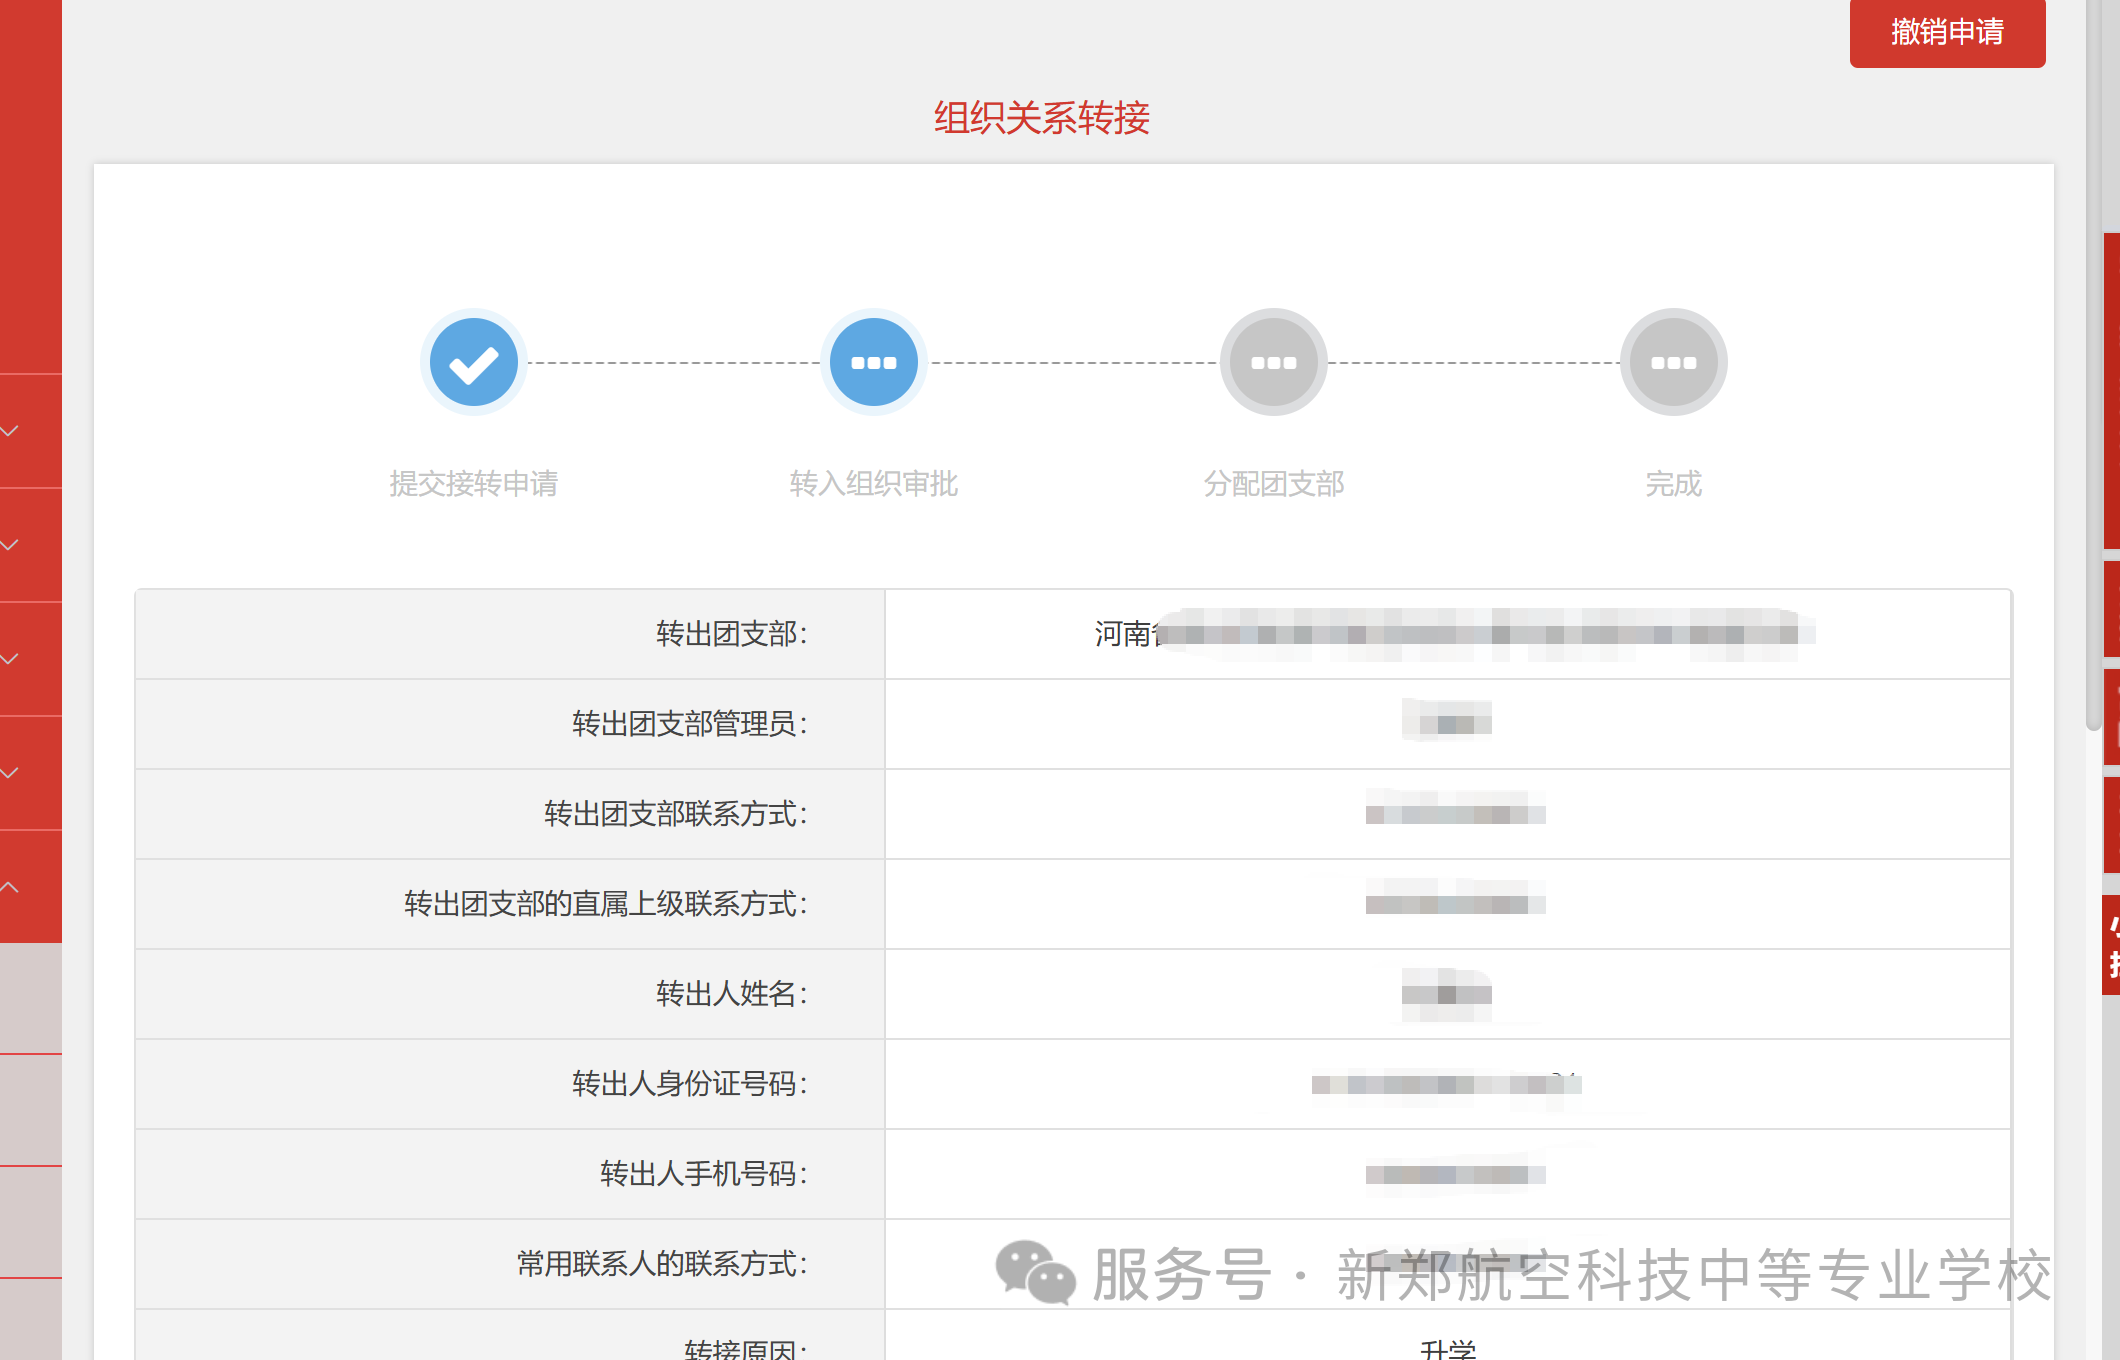Click the 完成 step label

tap(1674, 484)
